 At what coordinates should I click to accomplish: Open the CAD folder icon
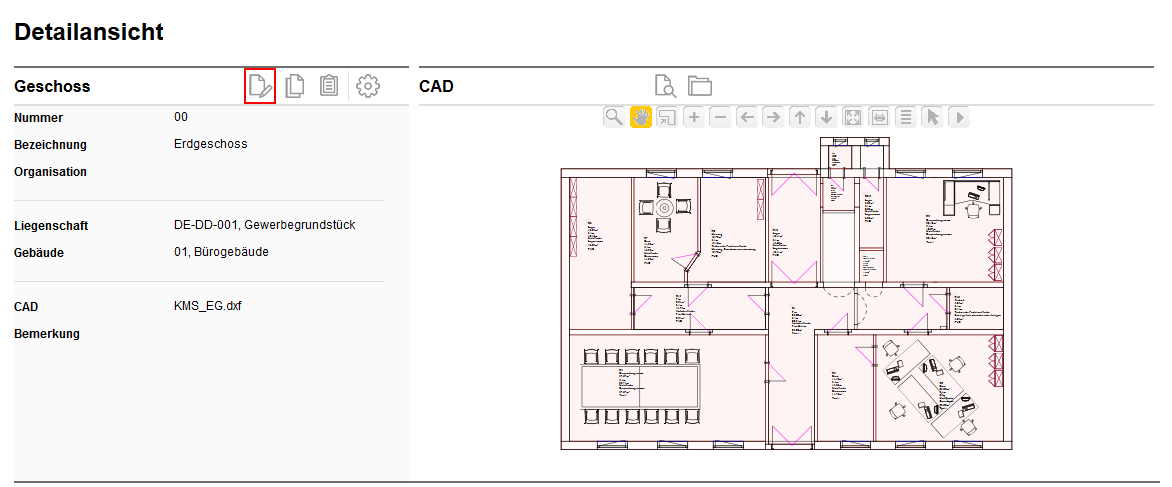(699, 86)
